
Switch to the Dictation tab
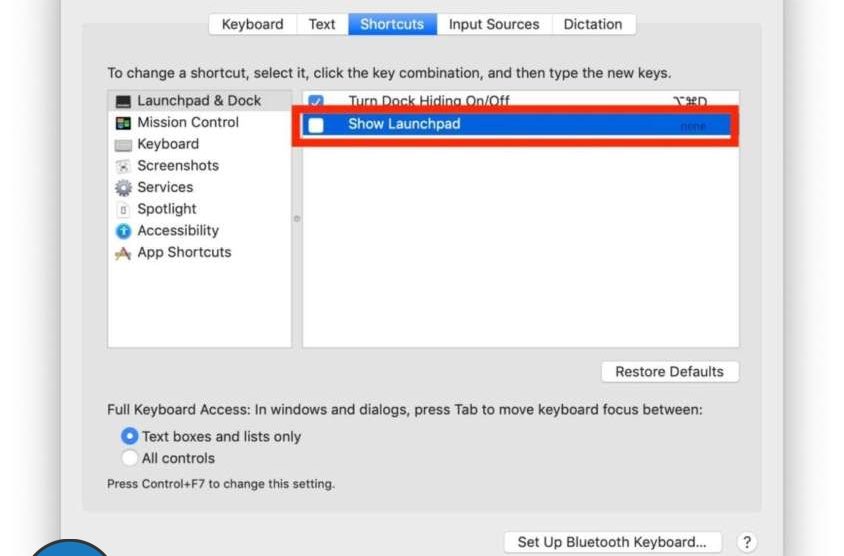tap(593, 24)
